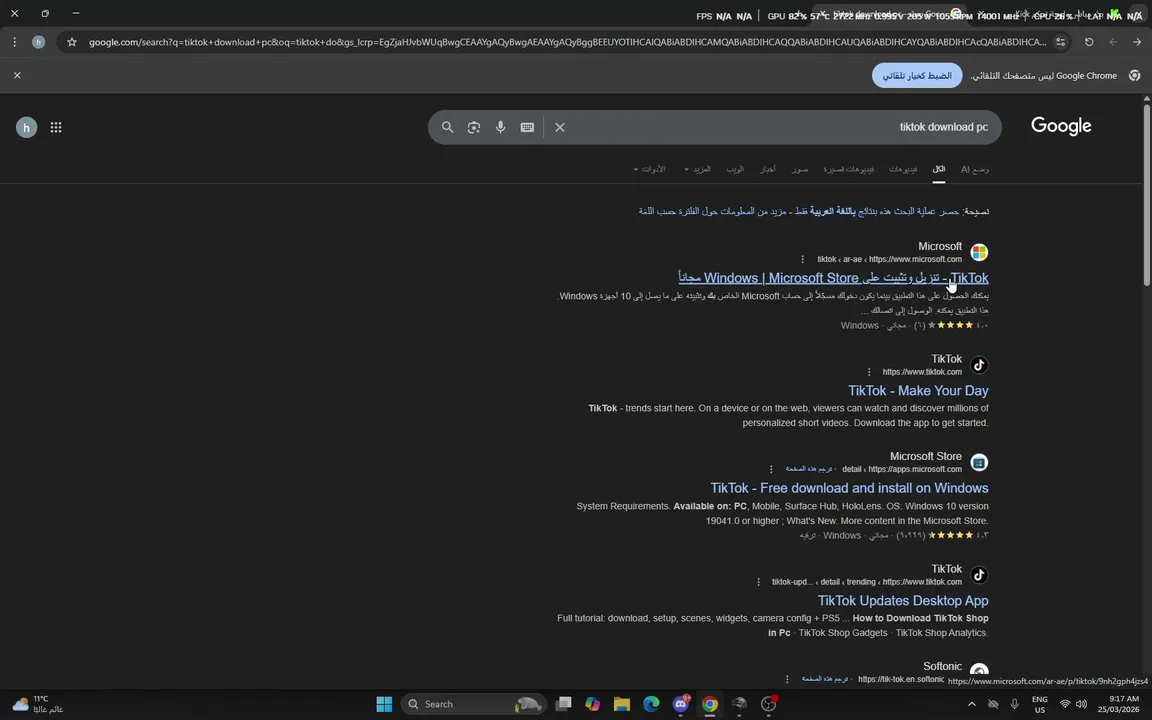Open the Google apps grid

pos(56,127)
